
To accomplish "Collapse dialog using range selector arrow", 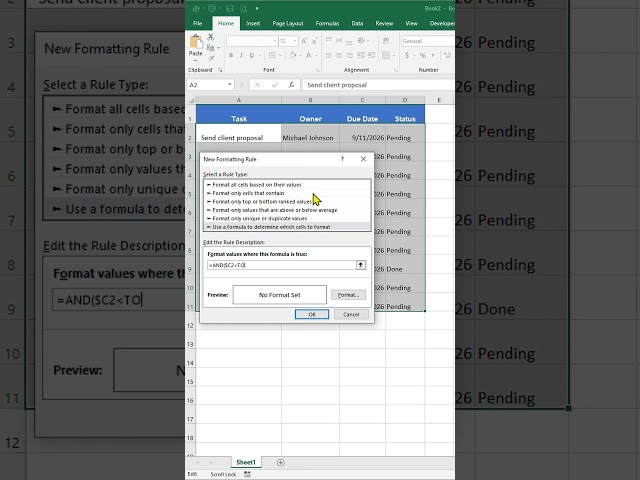I will click(360, 265).
